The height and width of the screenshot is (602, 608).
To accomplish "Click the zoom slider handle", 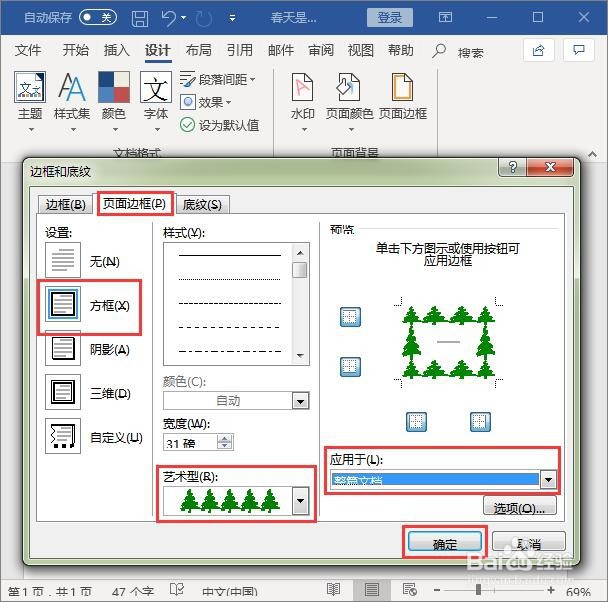I will 478,590.
